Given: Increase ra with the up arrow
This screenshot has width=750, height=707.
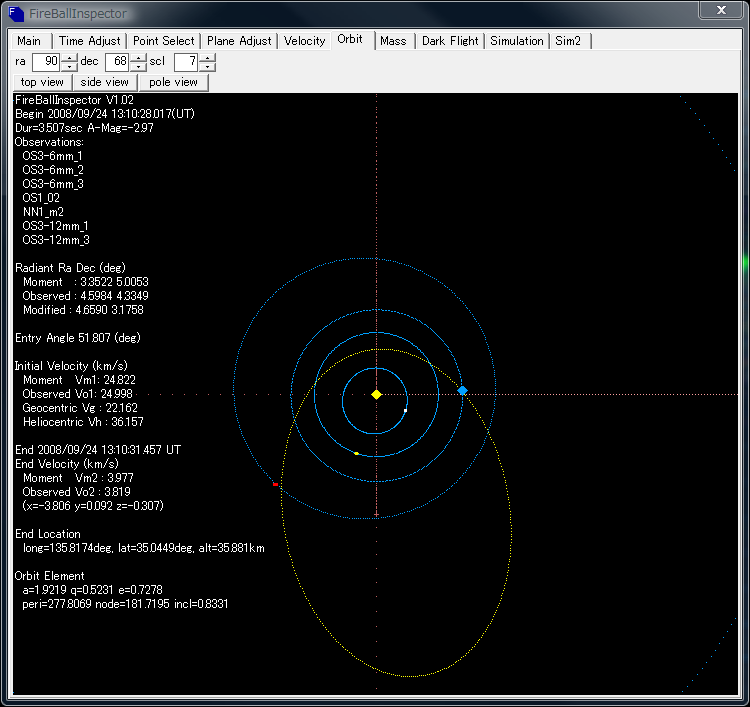Looking at the screenshot, I should tap(69, 57).
